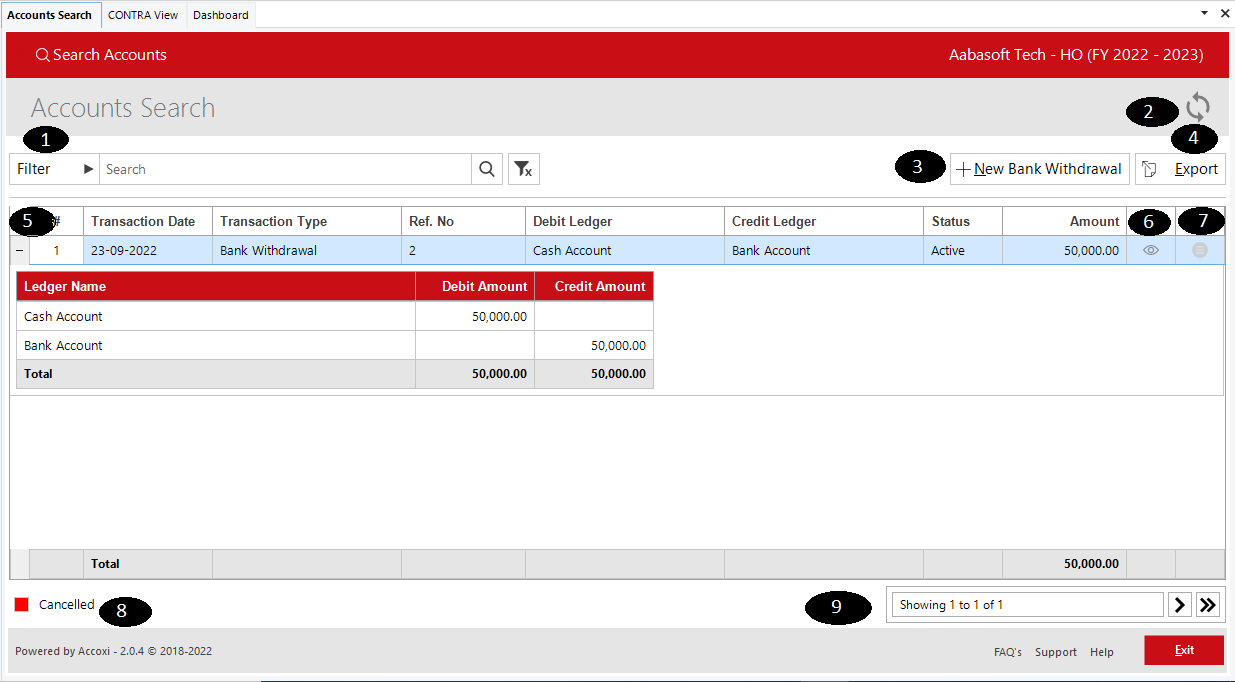Switch to the Dashboard tab
Viewport: 1235px width, 682px height.
221,15
